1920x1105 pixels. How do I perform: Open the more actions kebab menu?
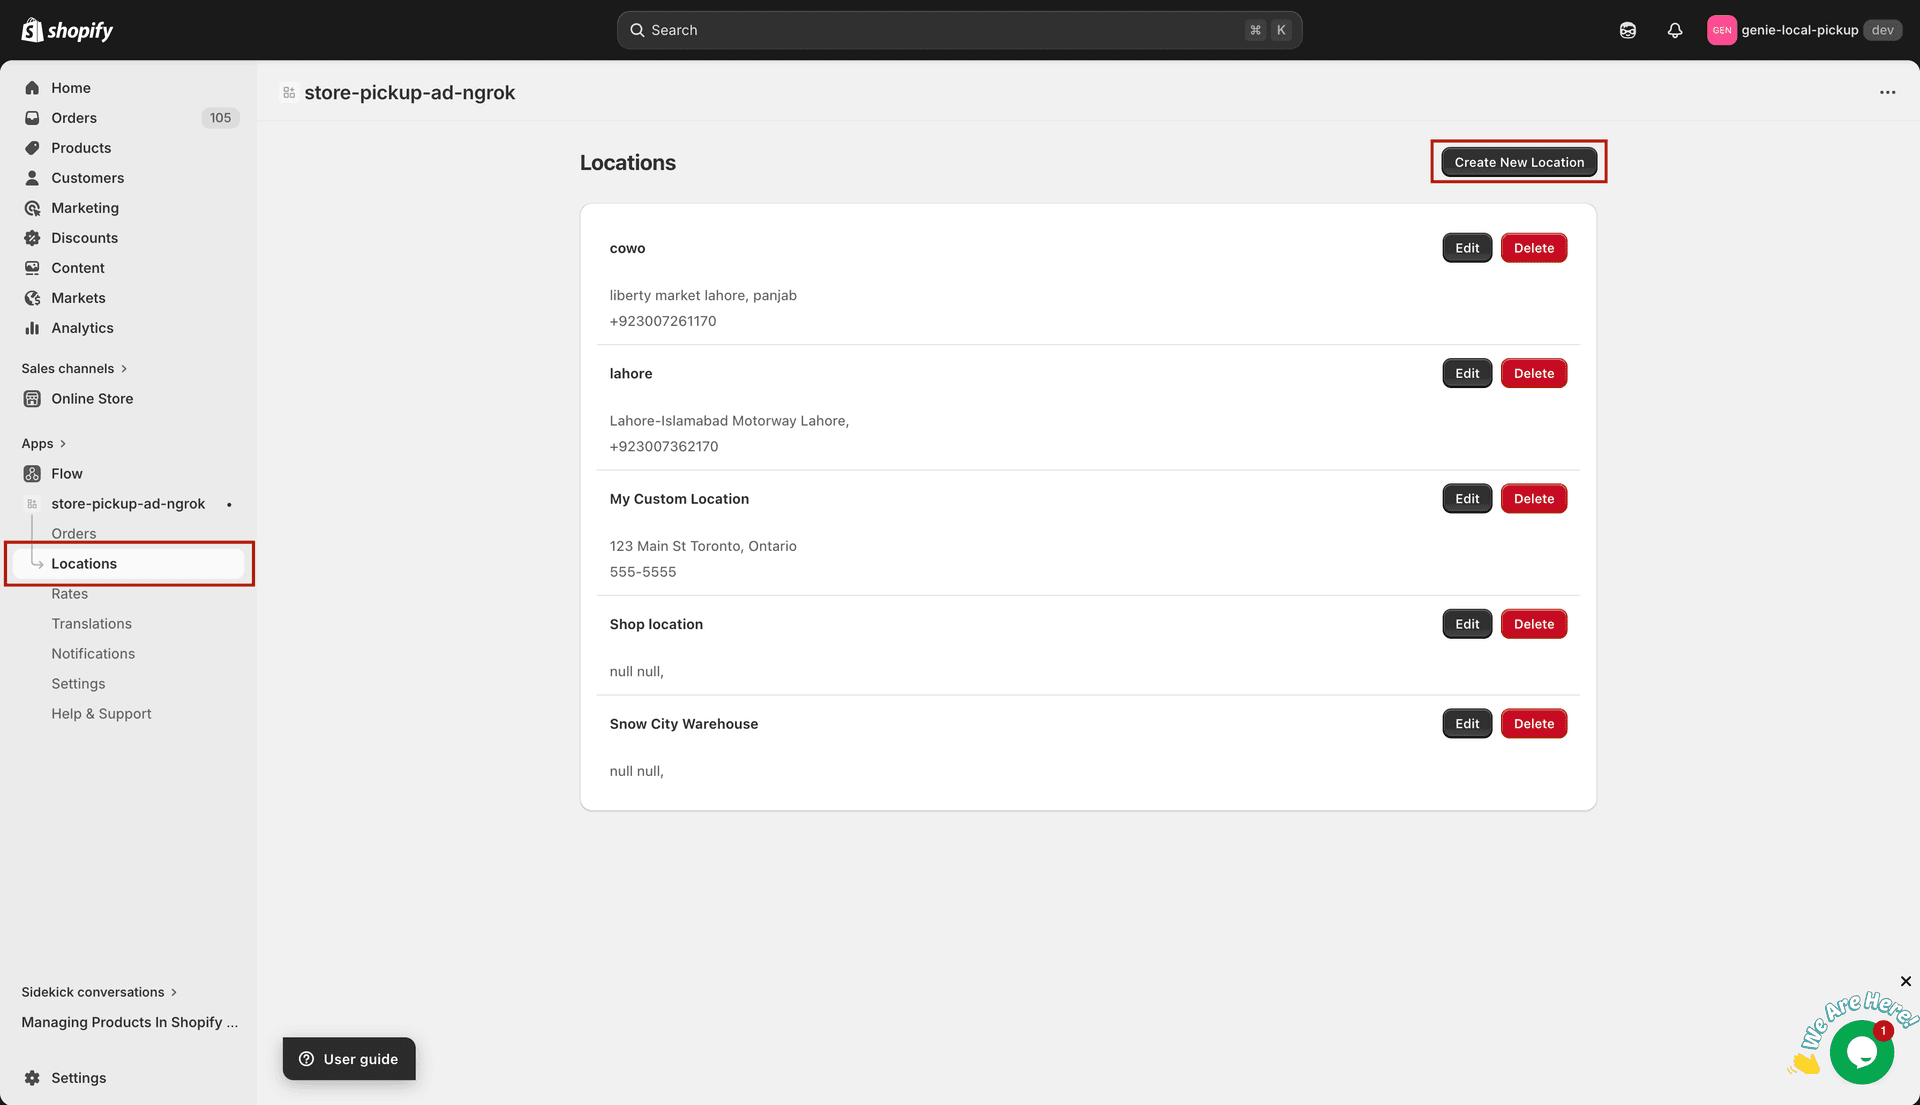point(1888,92)
